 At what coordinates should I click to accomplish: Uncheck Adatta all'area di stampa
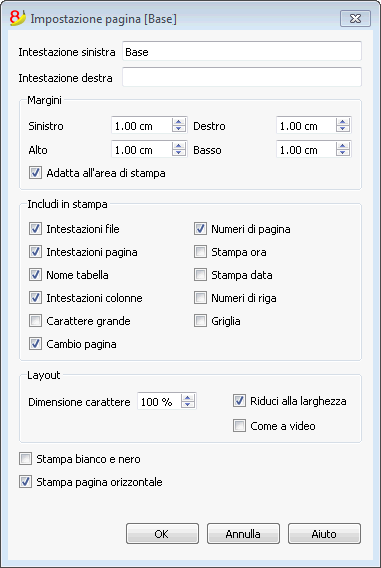pyautogui.click(x=35, y=173)
